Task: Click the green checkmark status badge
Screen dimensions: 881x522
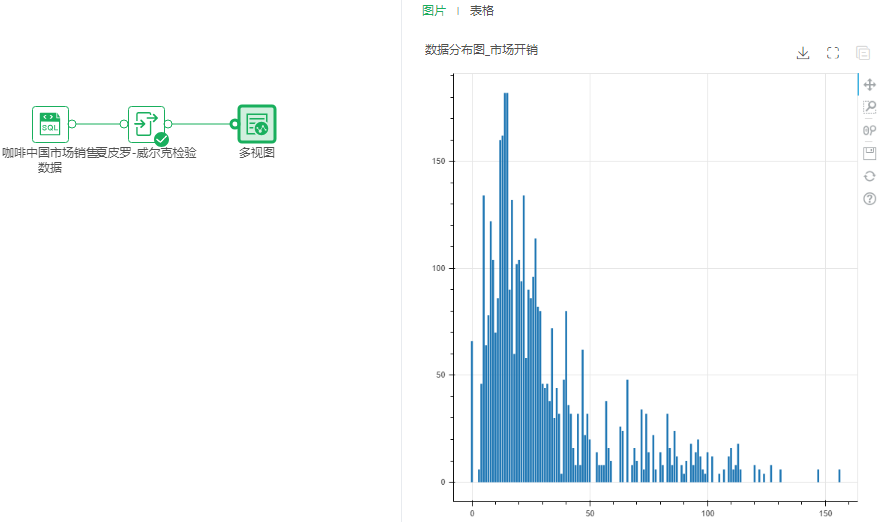Action: (x=161, y=140)
